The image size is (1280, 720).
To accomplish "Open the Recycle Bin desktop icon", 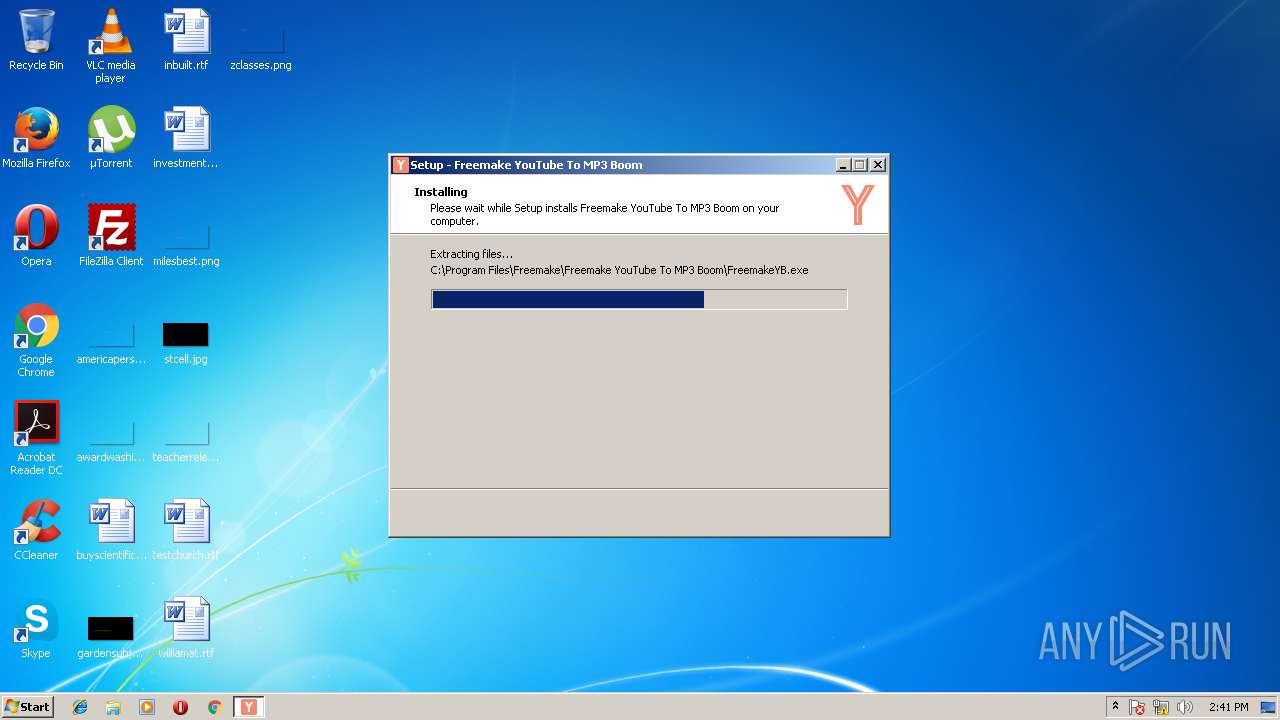I will 36,40.
